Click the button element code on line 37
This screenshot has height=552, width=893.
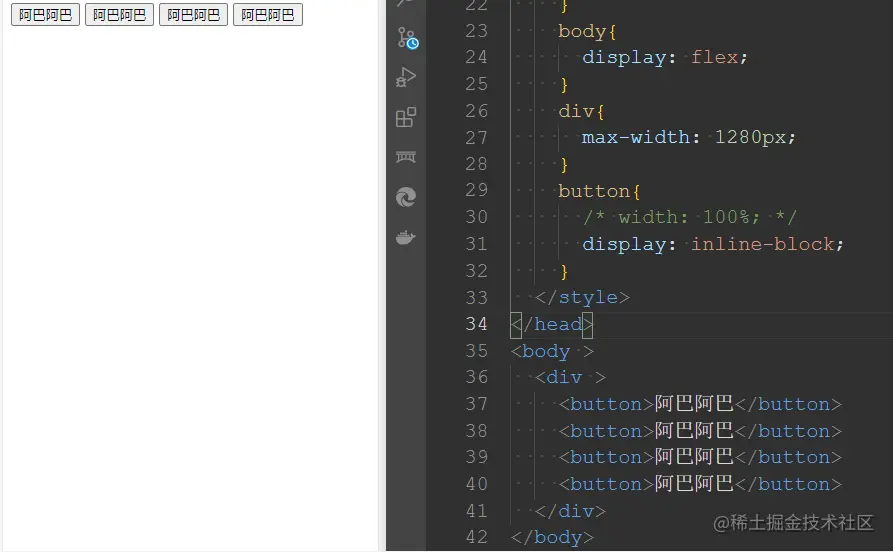point(700,404)
